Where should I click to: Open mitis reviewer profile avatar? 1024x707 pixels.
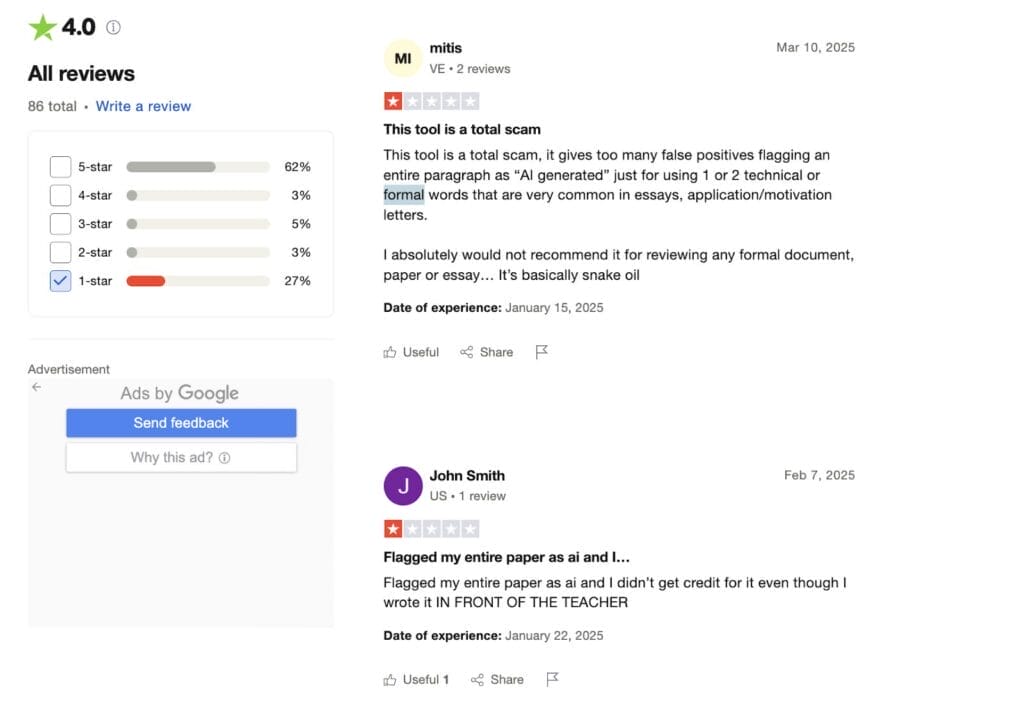pos(403,58)
